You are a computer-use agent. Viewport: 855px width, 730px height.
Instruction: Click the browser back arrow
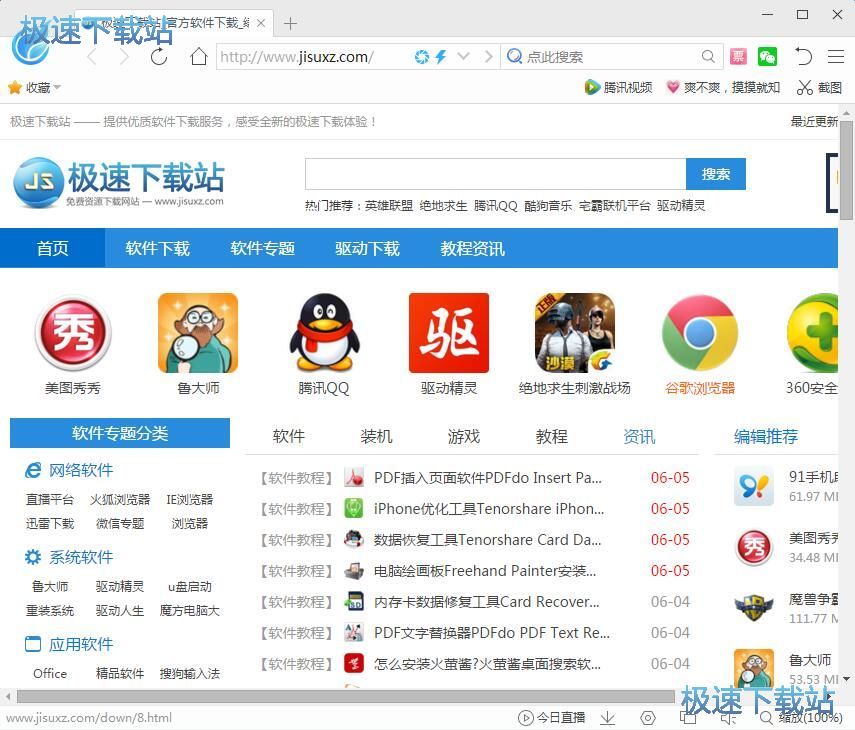click(x=92, y=57)
